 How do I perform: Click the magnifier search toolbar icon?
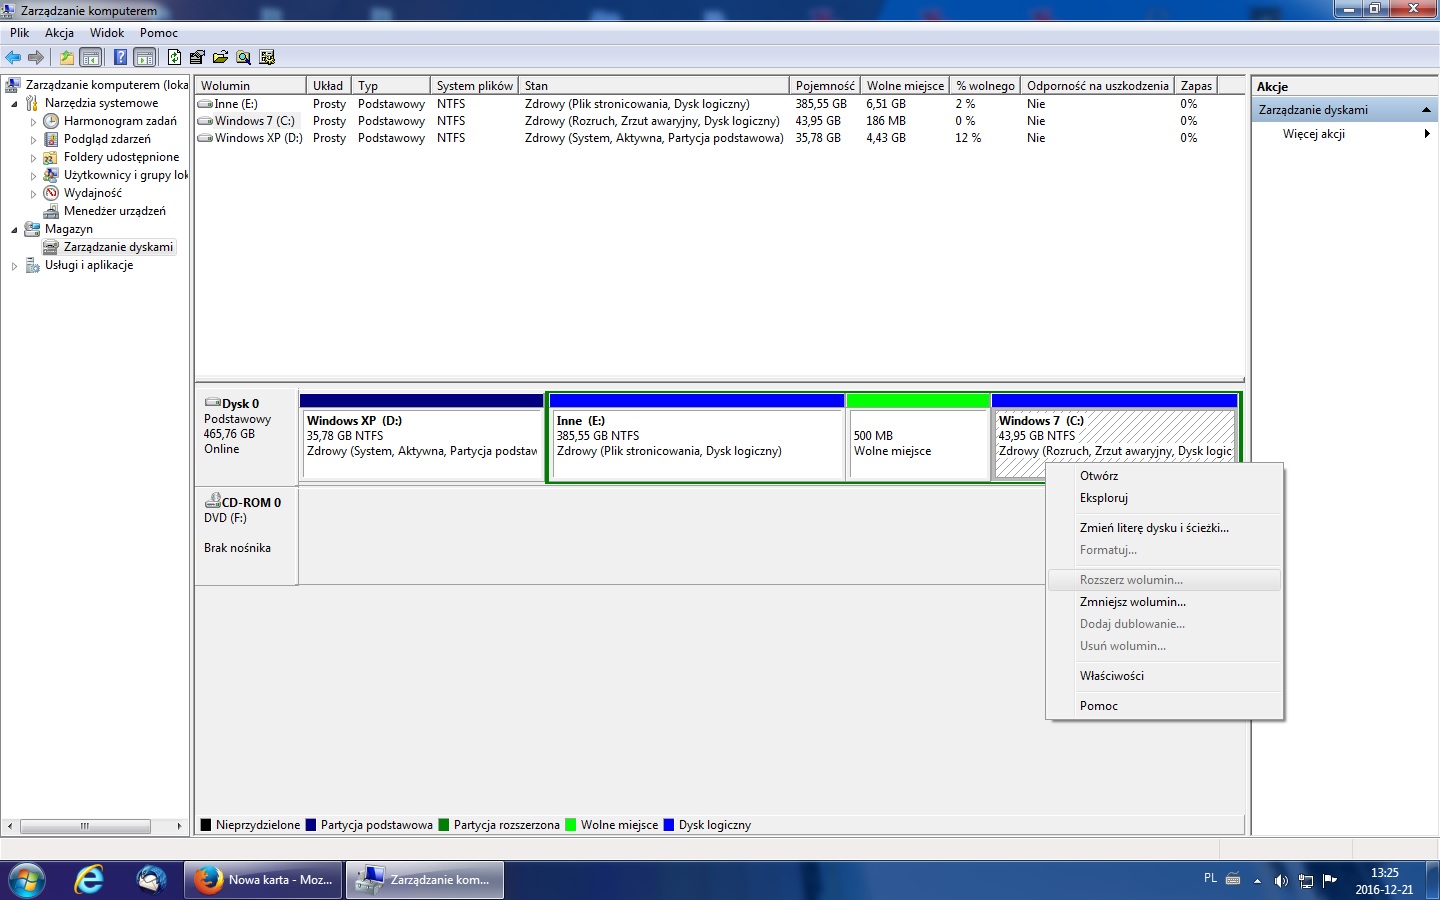[x=243, y=57]
